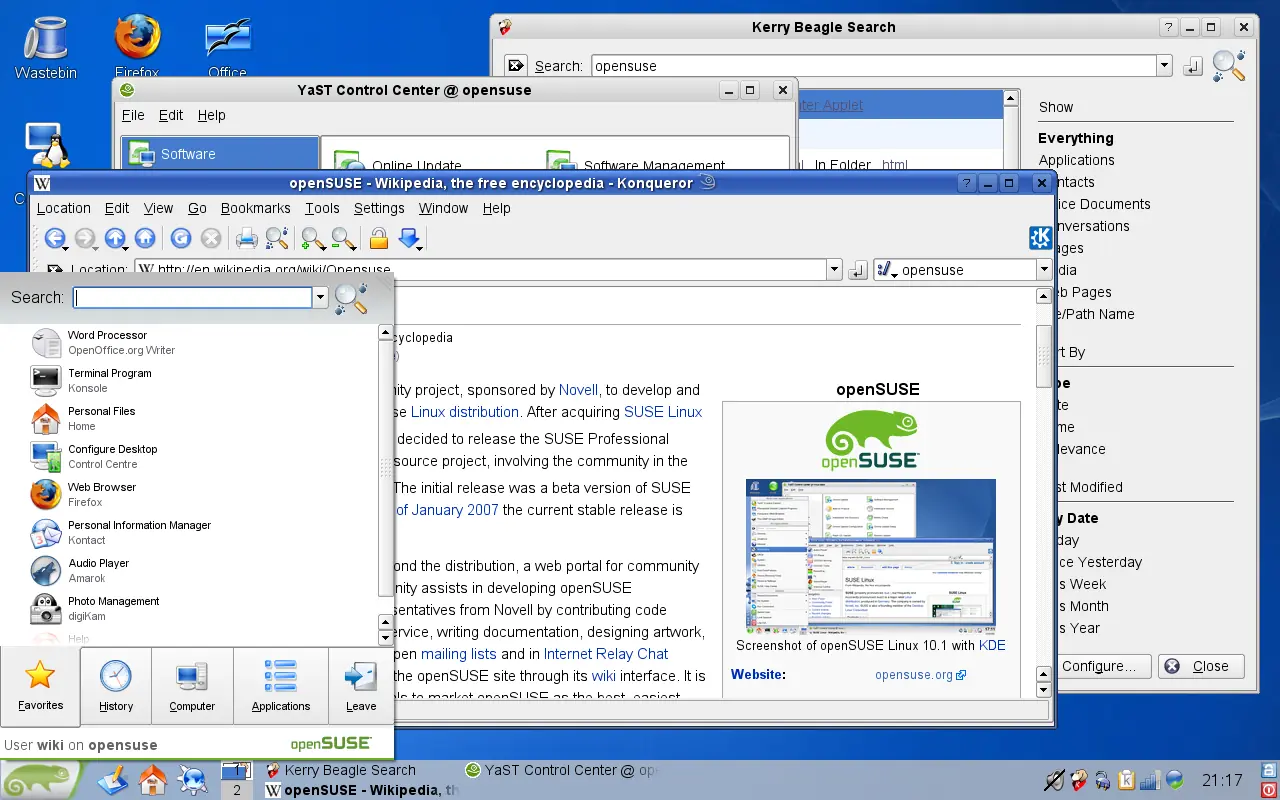
Task: Click the openSUSE gecko start menu button
Action: (x=38, y=779)
